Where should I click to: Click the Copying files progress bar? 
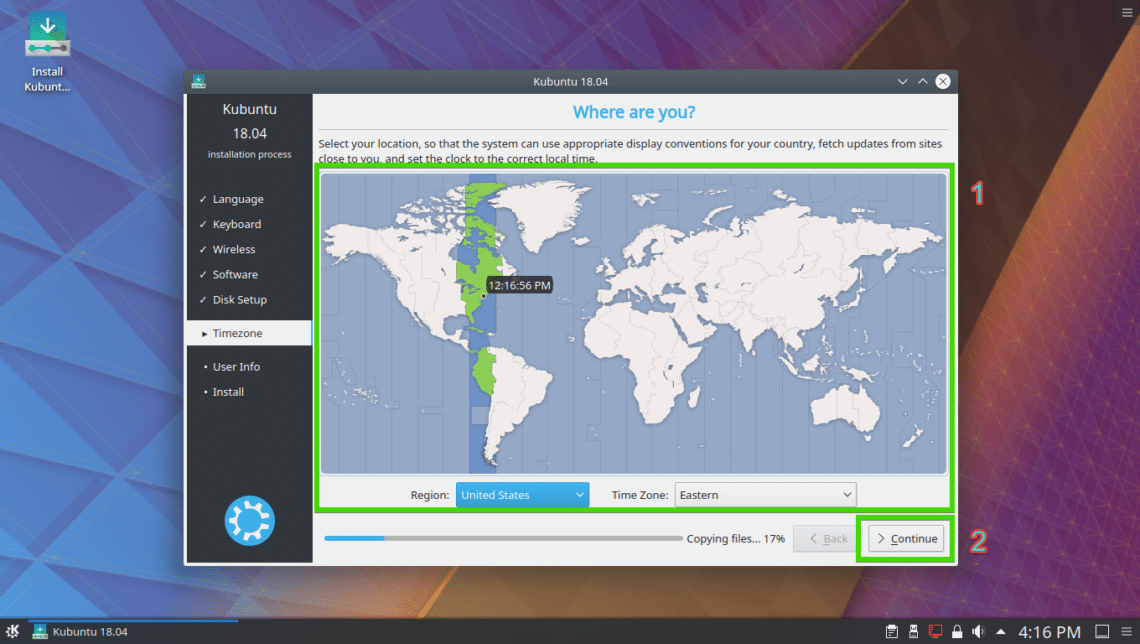click(x=503, y=539)
